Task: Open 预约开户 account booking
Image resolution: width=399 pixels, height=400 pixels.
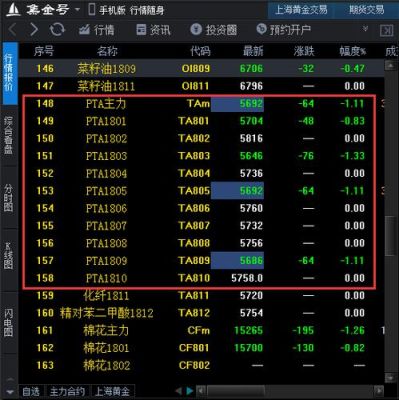Action: pyautogui.click(x=283, y=30)
